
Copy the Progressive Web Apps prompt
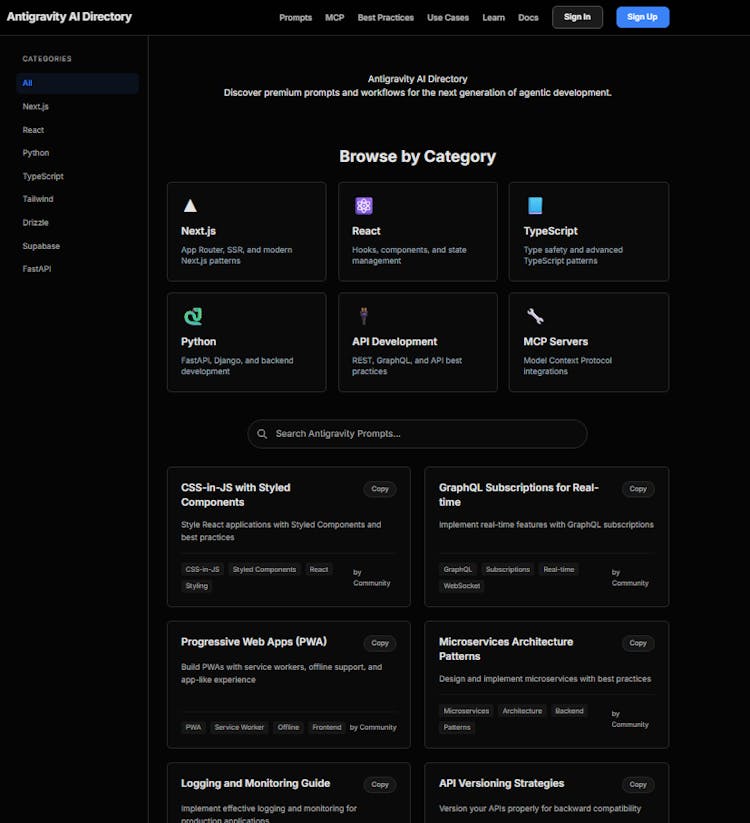tap(380, 643)
